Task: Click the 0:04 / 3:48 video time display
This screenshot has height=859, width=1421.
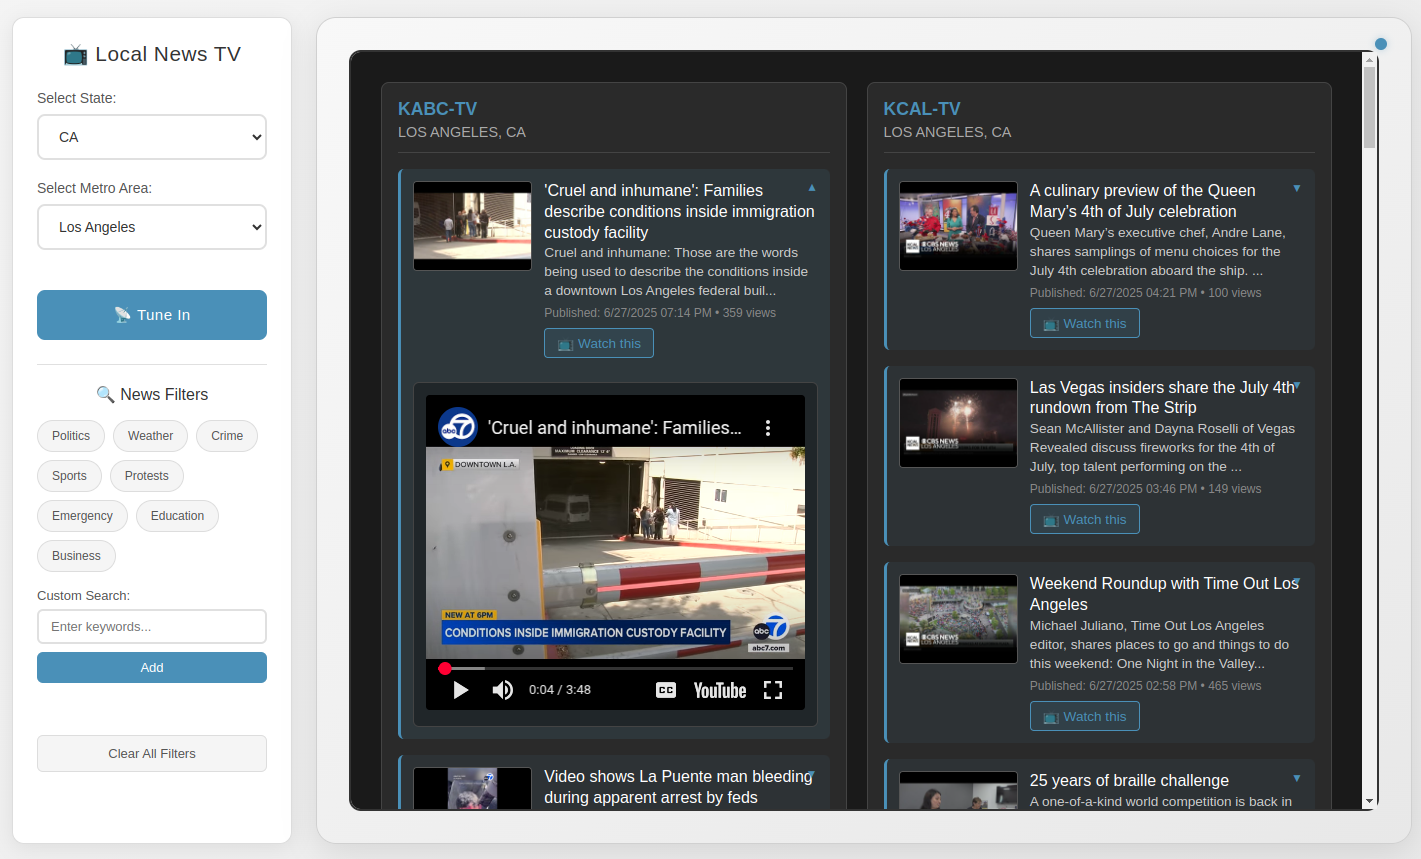Action: [560, 690]
